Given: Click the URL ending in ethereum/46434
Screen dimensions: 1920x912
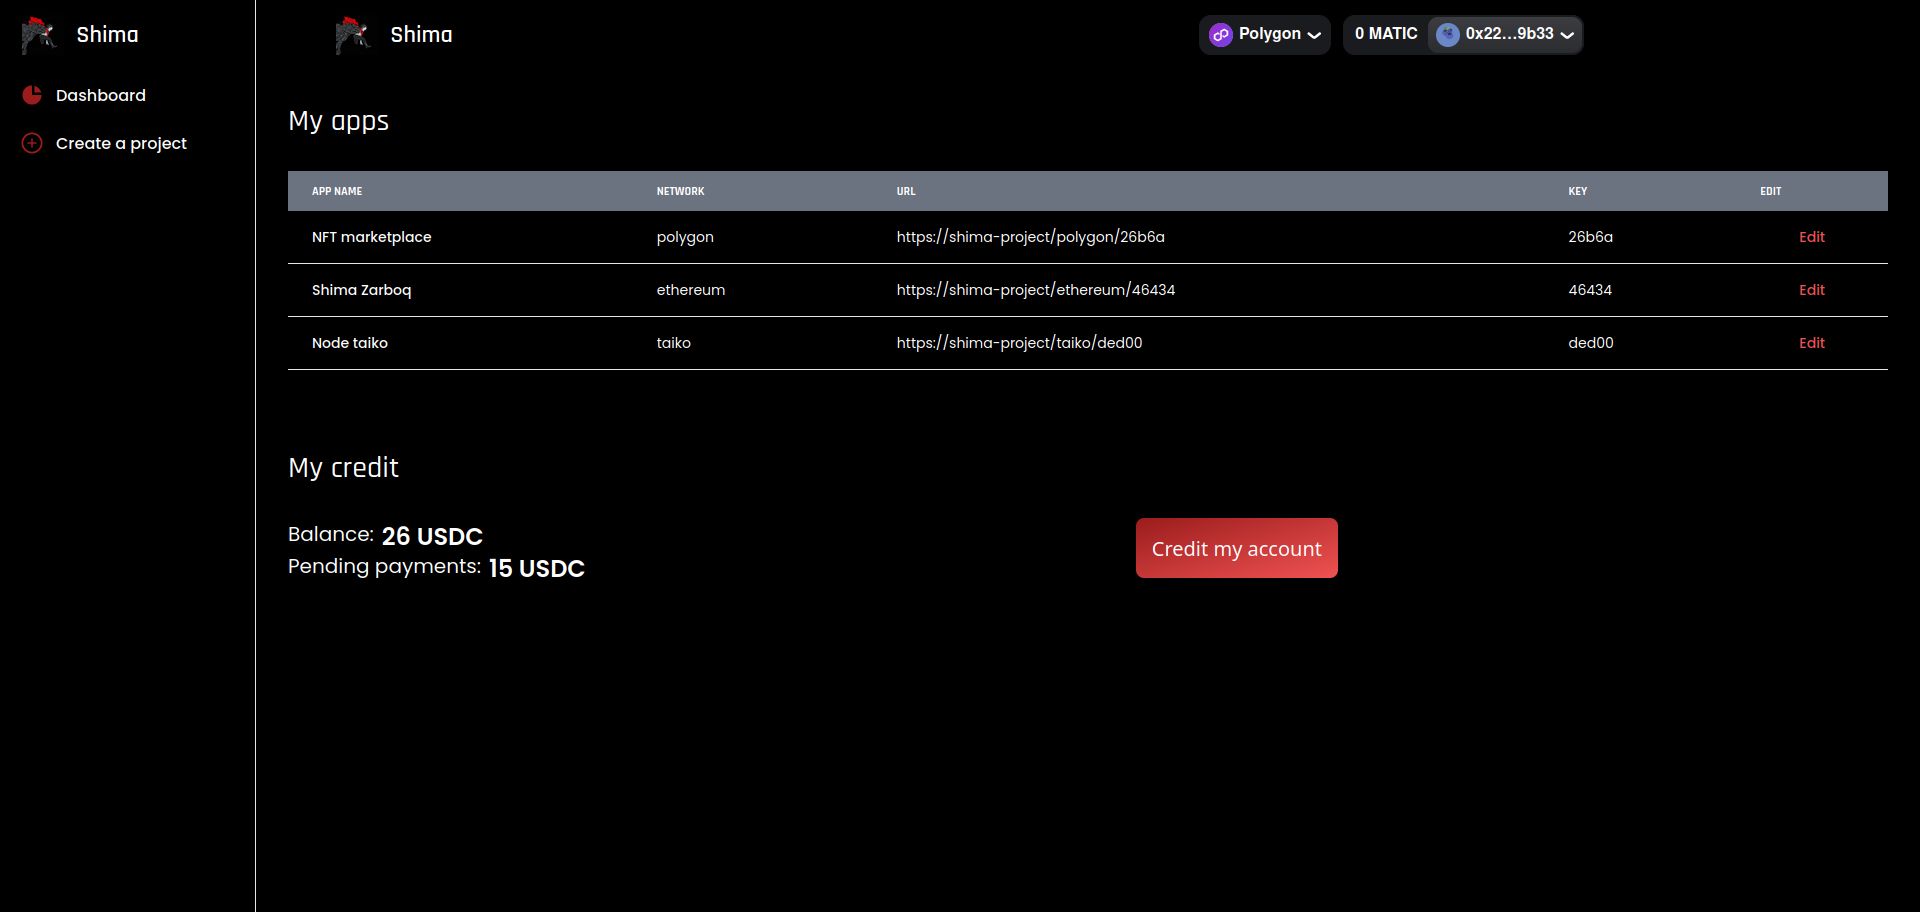Looking at the screenshot, I should point(1035,290).
